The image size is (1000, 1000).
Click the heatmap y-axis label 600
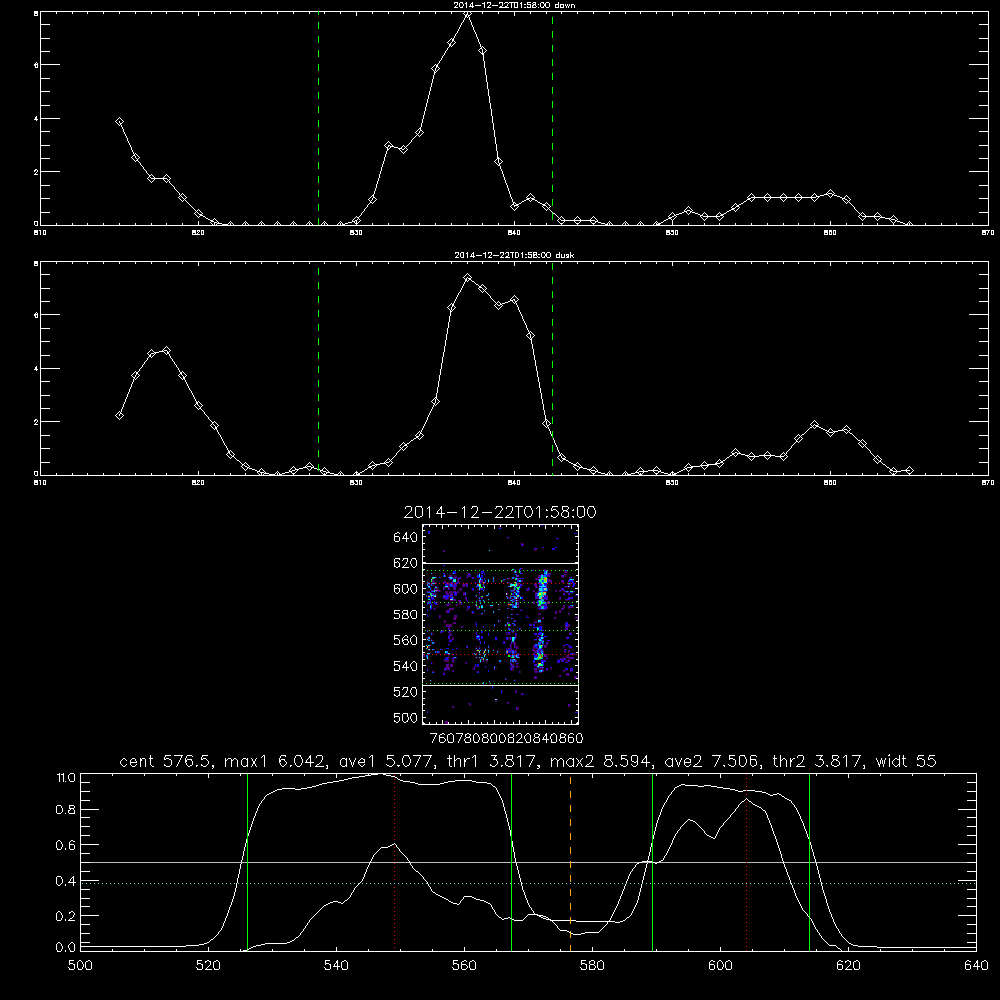coord(406,589)
